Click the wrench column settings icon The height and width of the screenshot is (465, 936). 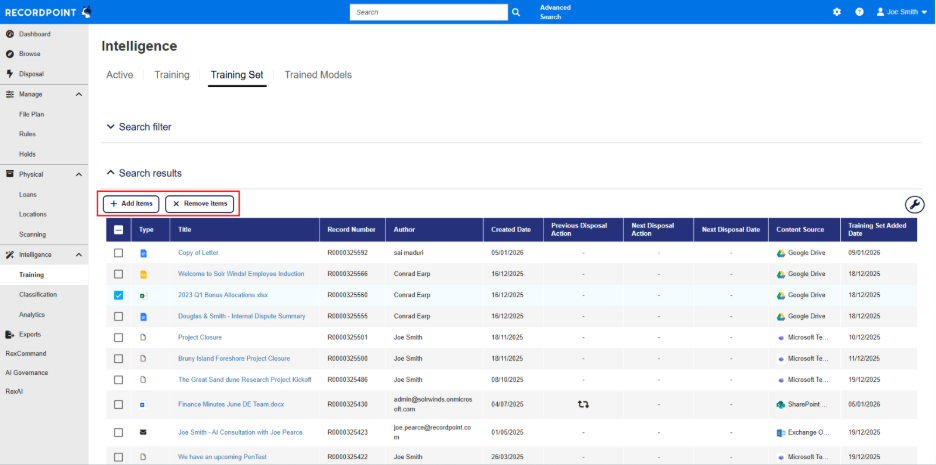click(914, 204)
